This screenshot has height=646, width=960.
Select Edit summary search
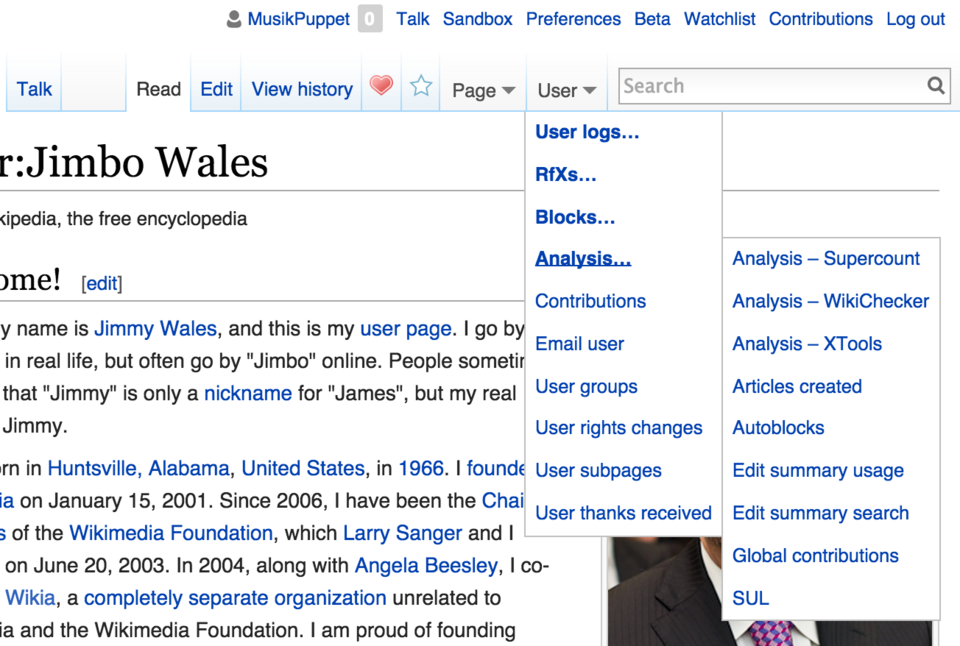point(820,513)
